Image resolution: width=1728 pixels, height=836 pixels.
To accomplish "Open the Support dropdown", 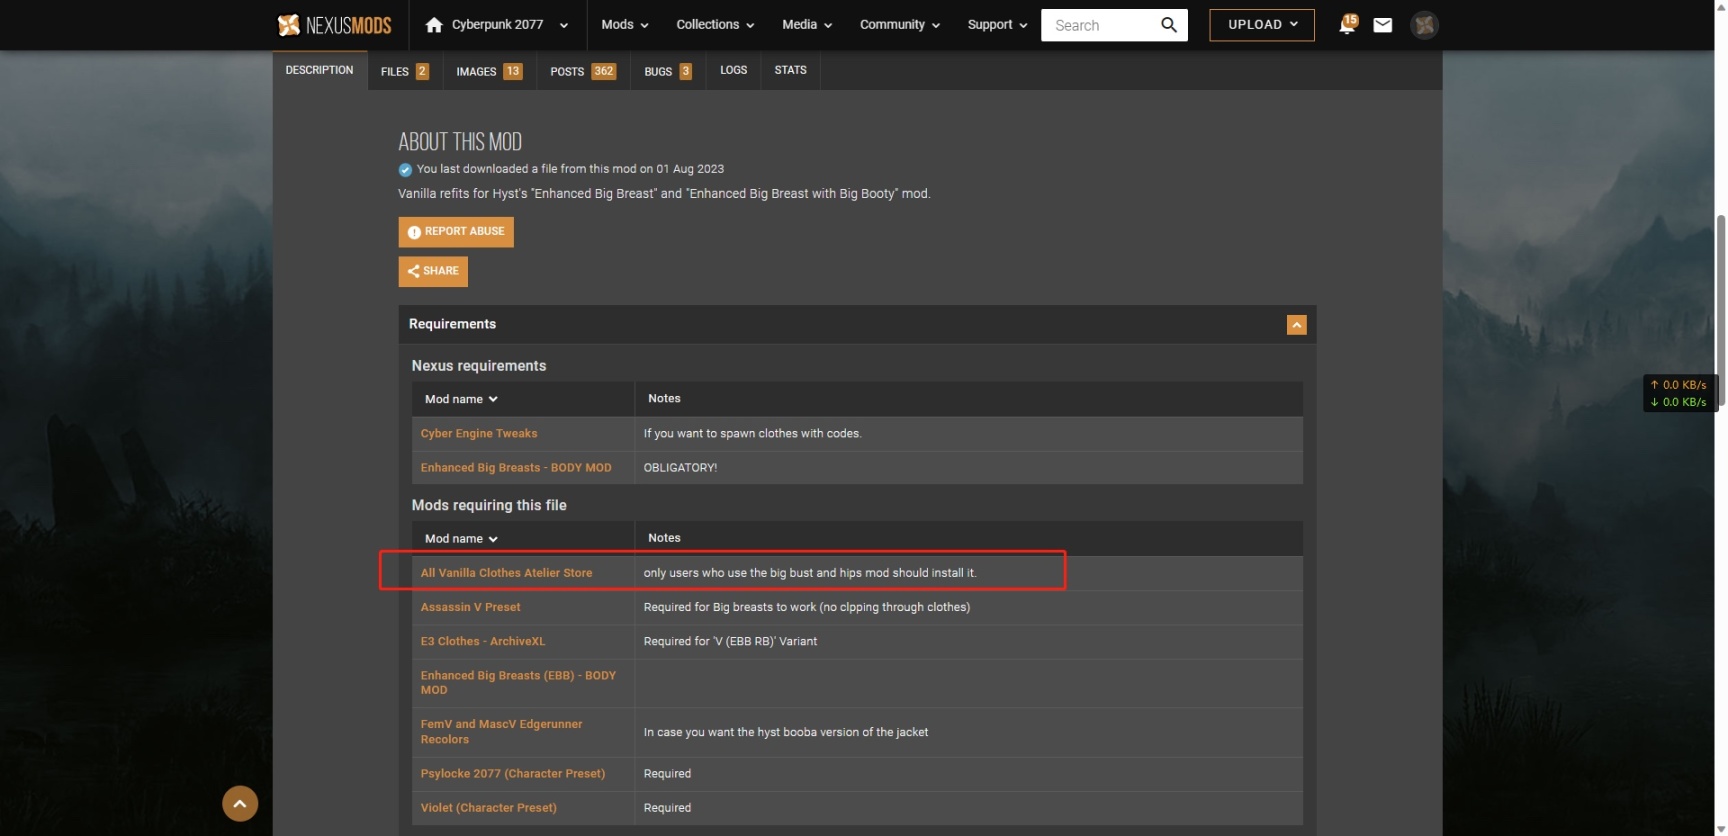I will [997, 25].
